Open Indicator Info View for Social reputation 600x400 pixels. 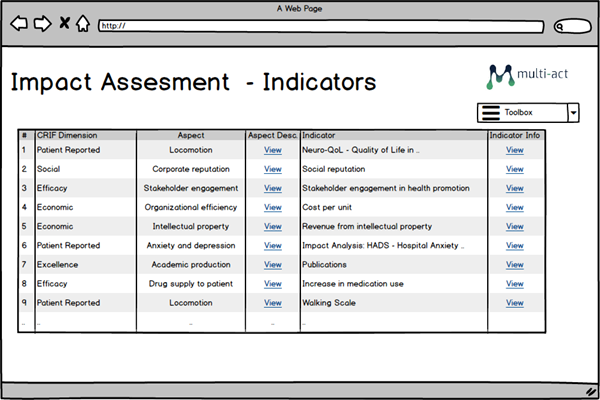[514, 169]
